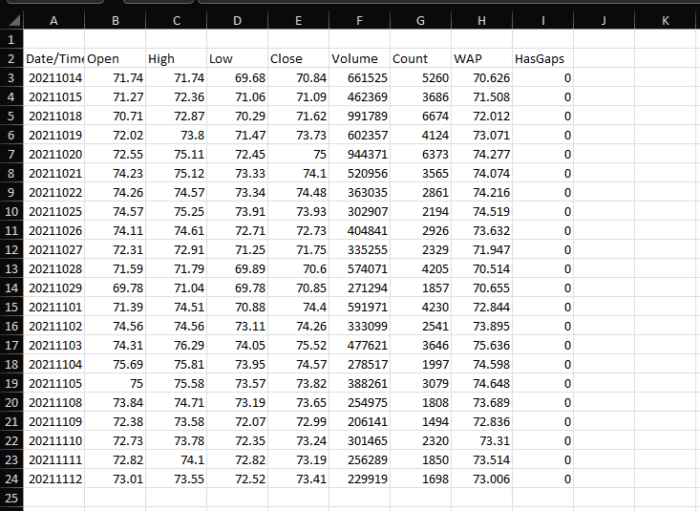Select WAP value 73.31

click(x=482, y=440)
